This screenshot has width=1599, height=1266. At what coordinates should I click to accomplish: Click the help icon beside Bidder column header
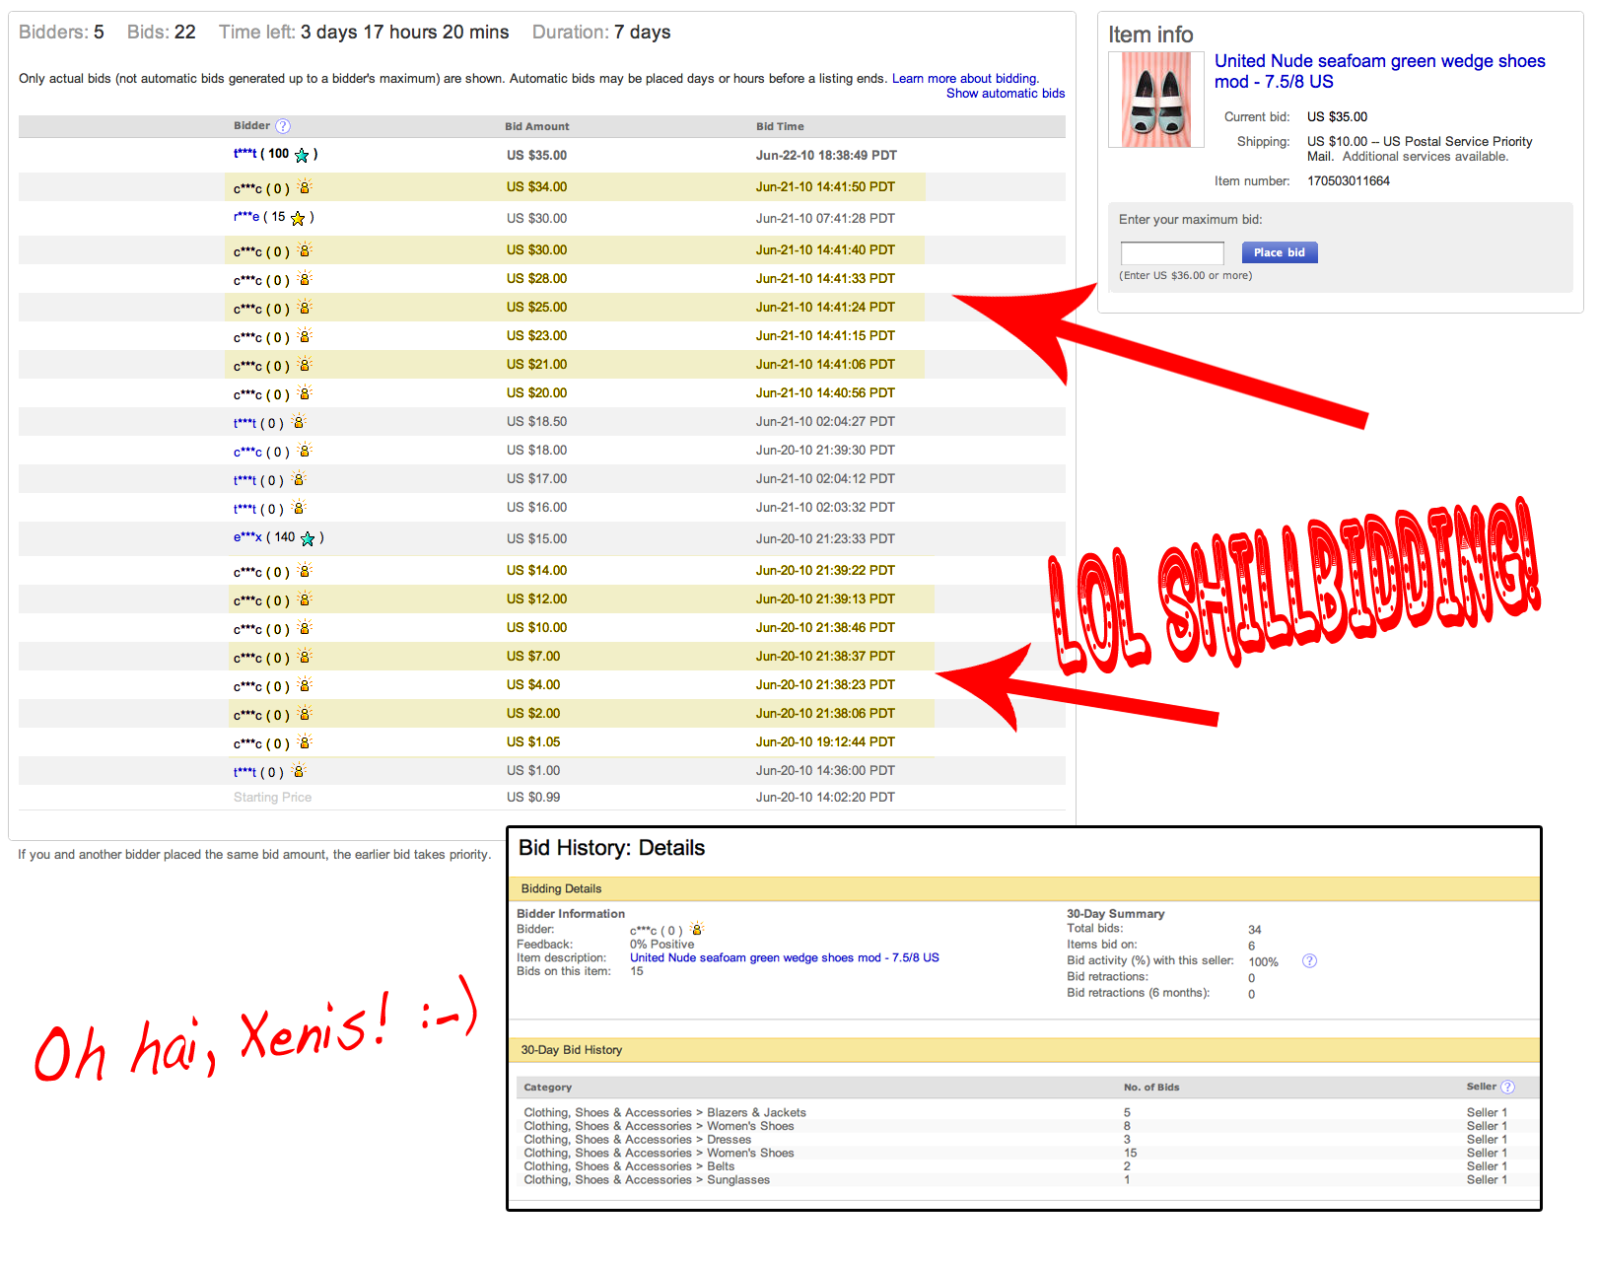[283, 126]
